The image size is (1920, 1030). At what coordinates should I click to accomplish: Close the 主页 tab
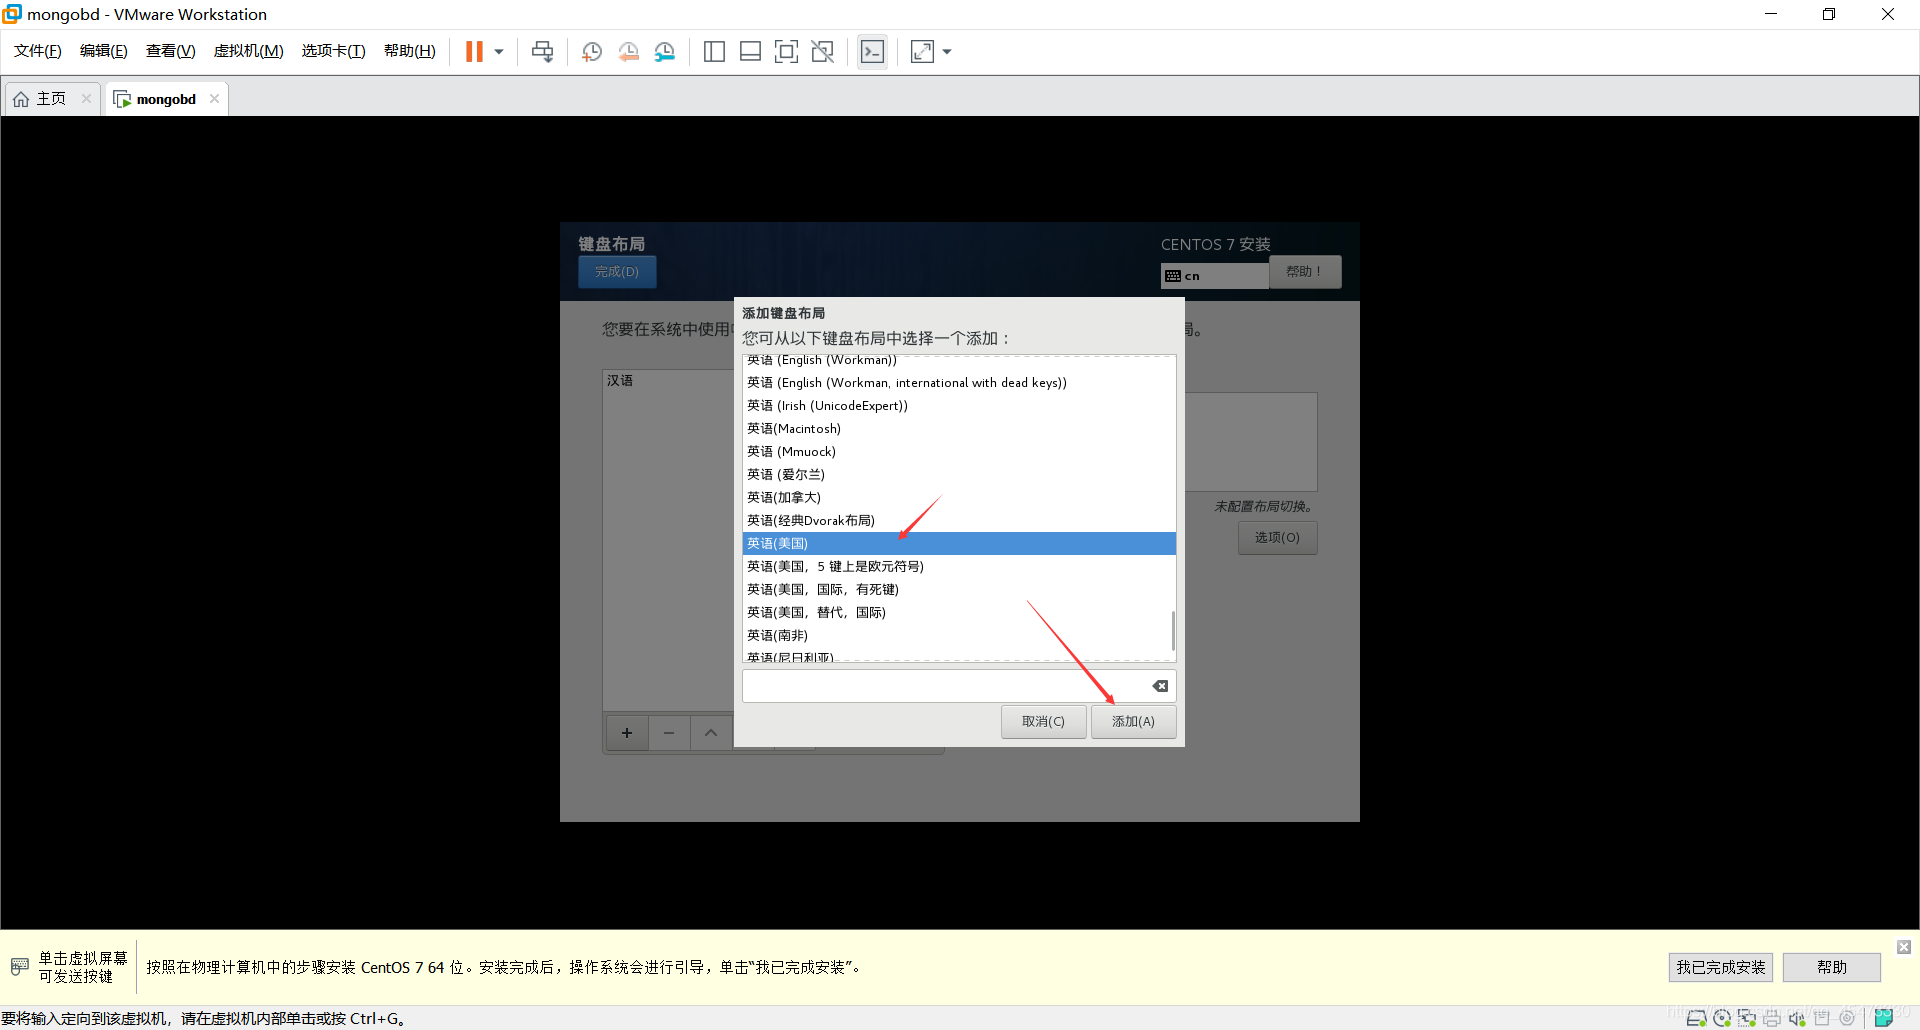pyautogui.click(x=87, y=99)
